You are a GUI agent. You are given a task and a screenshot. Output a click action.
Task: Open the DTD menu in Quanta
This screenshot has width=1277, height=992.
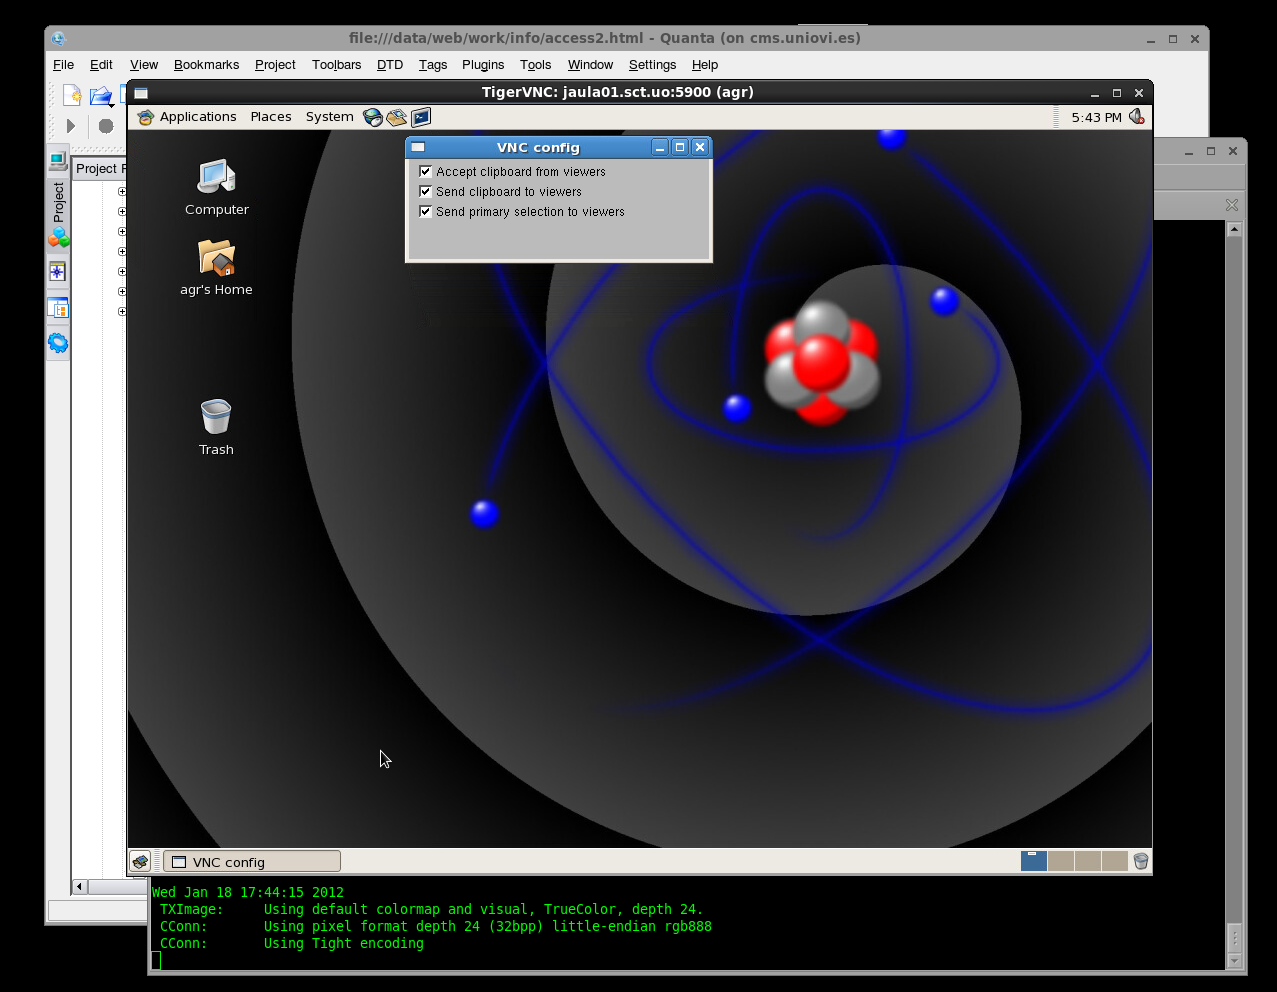coord(390,65)
